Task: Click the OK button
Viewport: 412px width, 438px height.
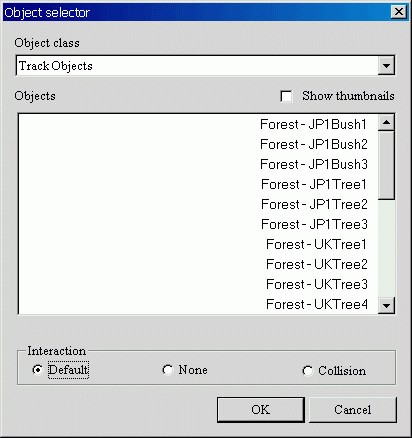Action: pos(261,410)
